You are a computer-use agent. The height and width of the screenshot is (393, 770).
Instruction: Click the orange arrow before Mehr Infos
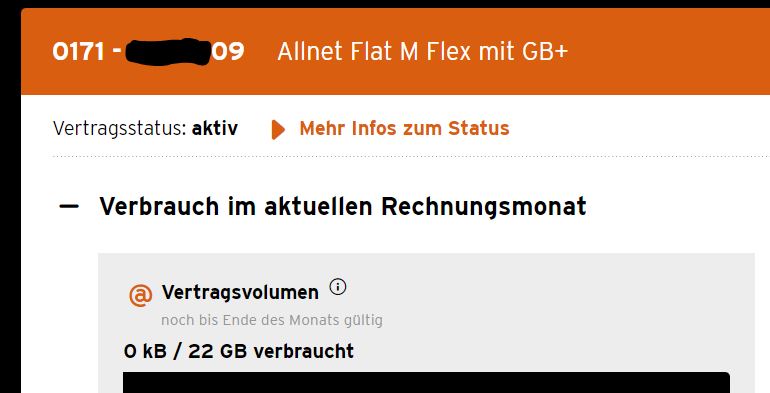tap(278, 130)
